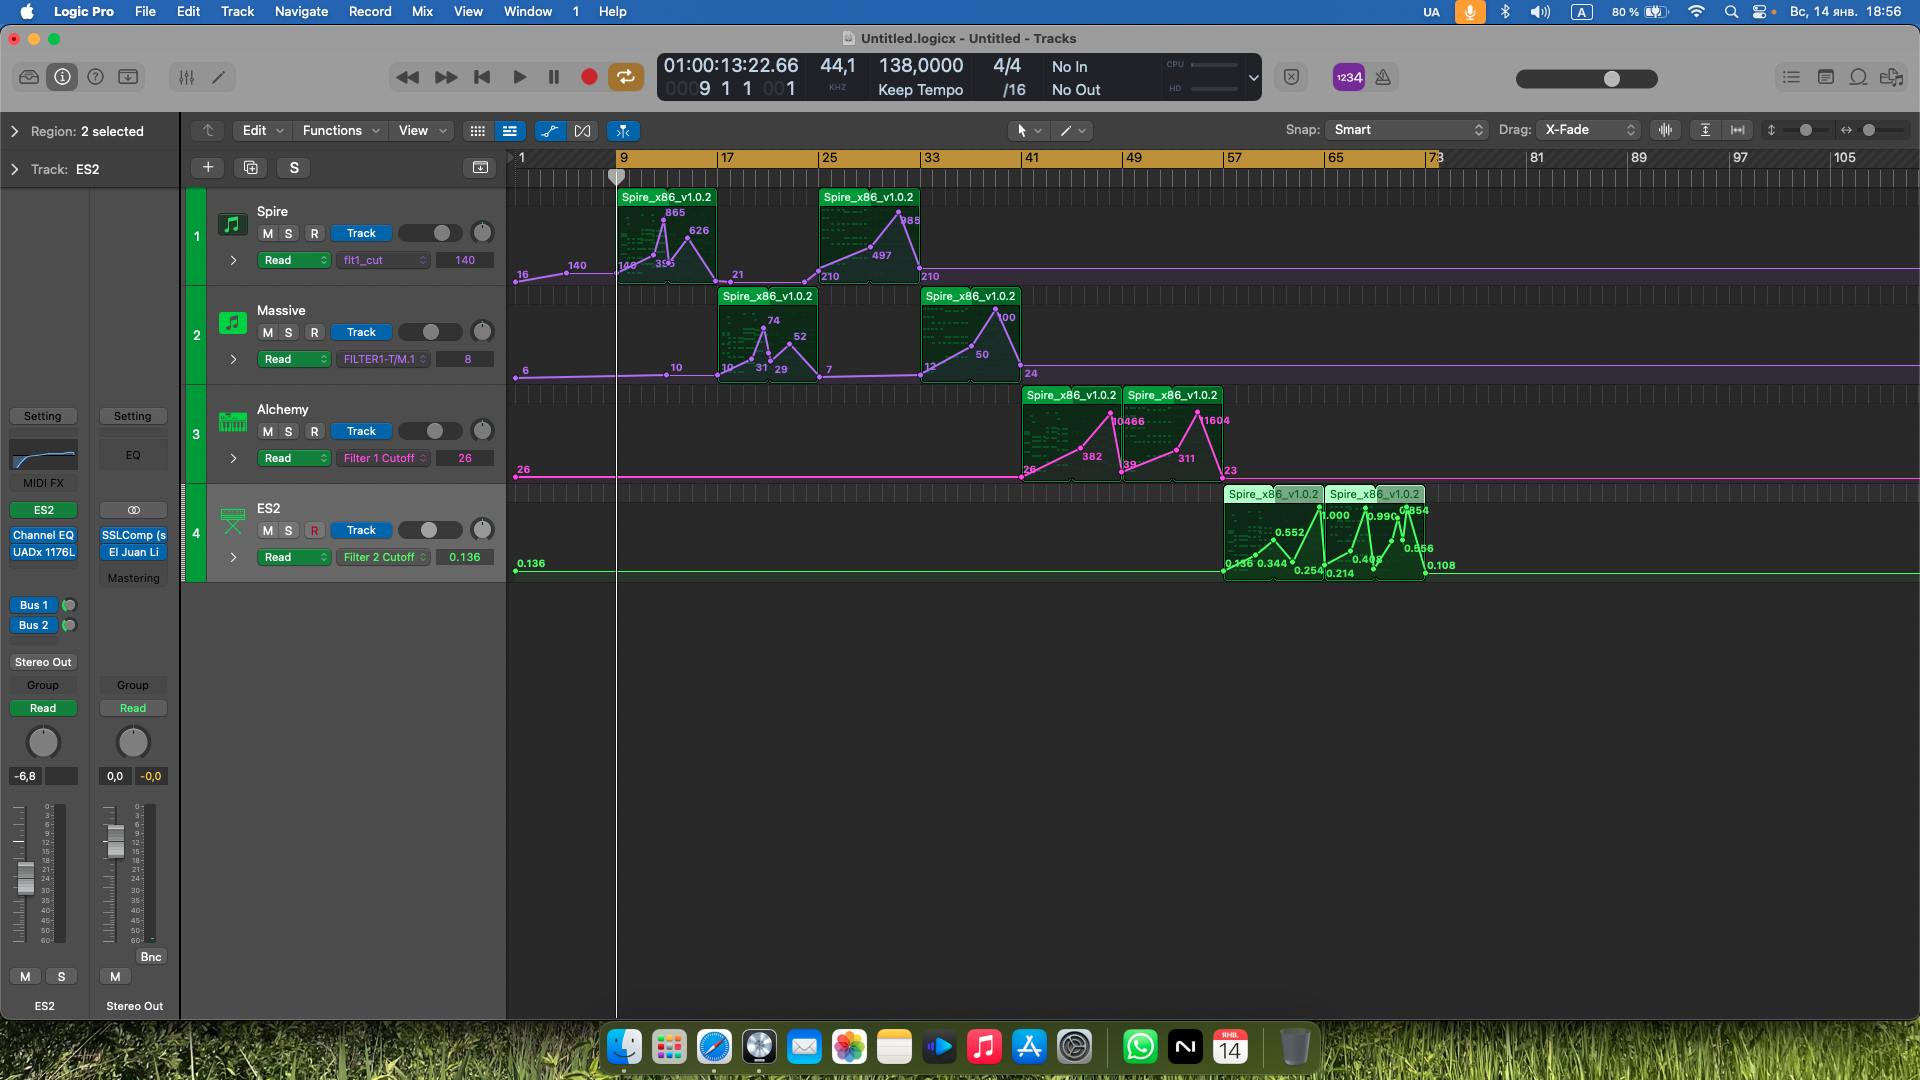Open the tracks area View dropdown
The image size is (1920, 1080).
pos(422,131)
